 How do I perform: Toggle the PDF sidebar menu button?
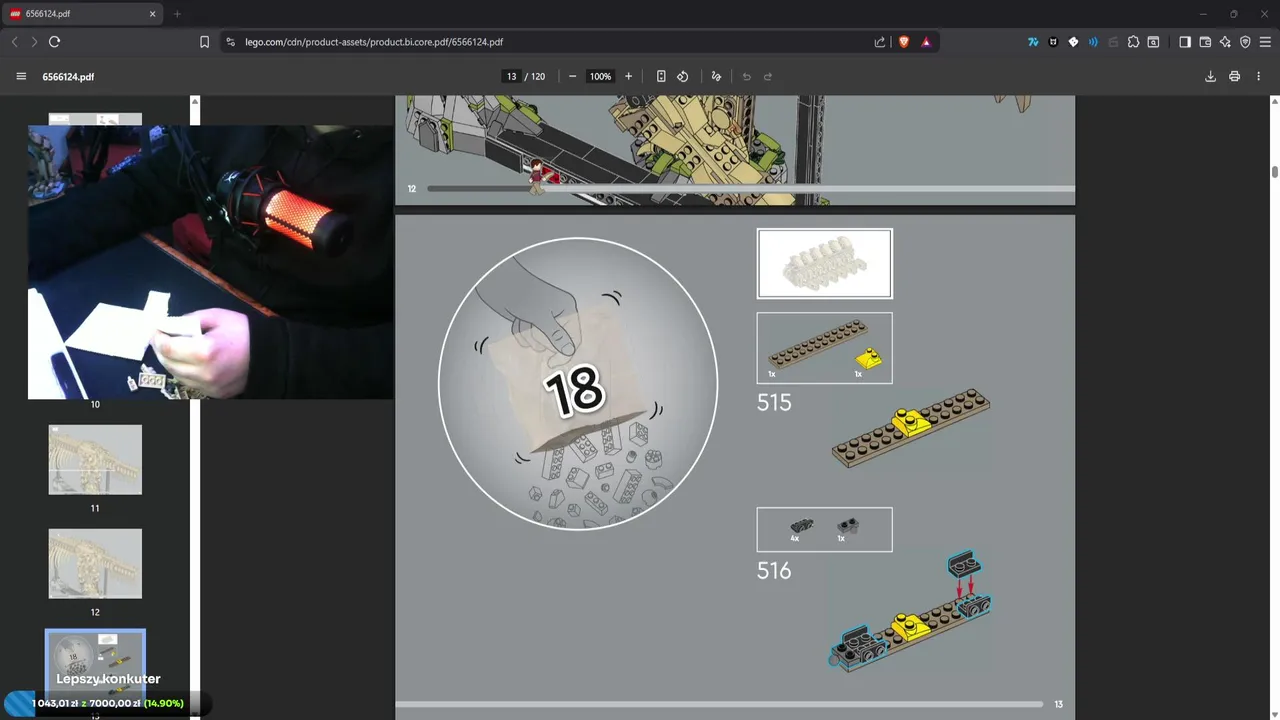tap(21, 76)
